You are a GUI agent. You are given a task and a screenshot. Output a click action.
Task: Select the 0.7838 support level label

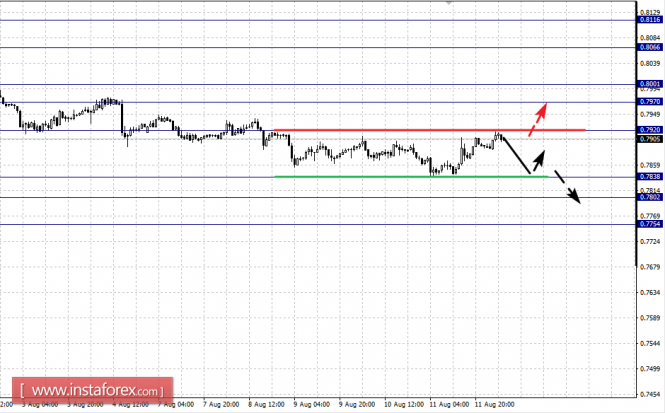click(650, 176)
